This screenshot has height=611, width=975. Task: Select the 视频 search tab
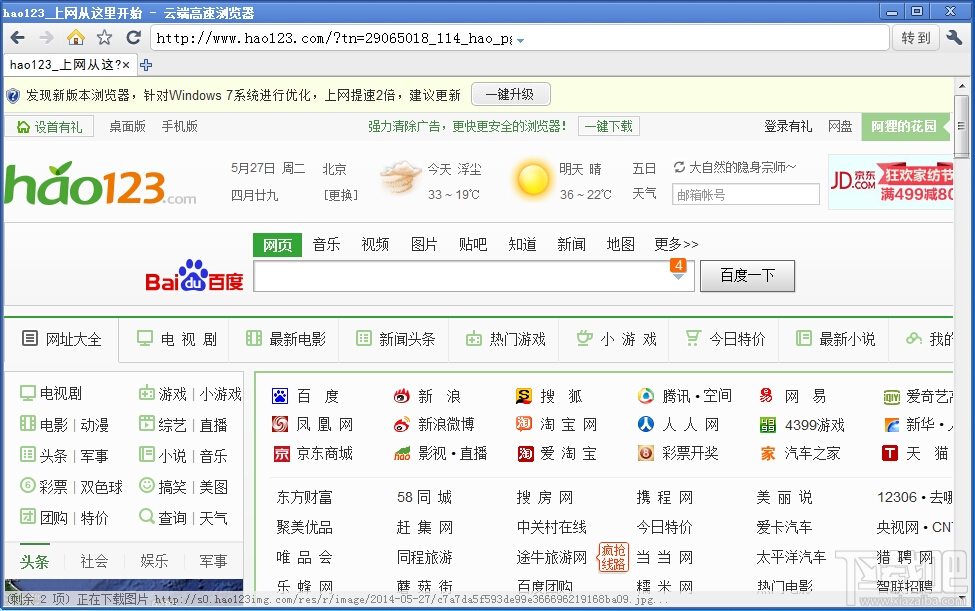[375, 244]
